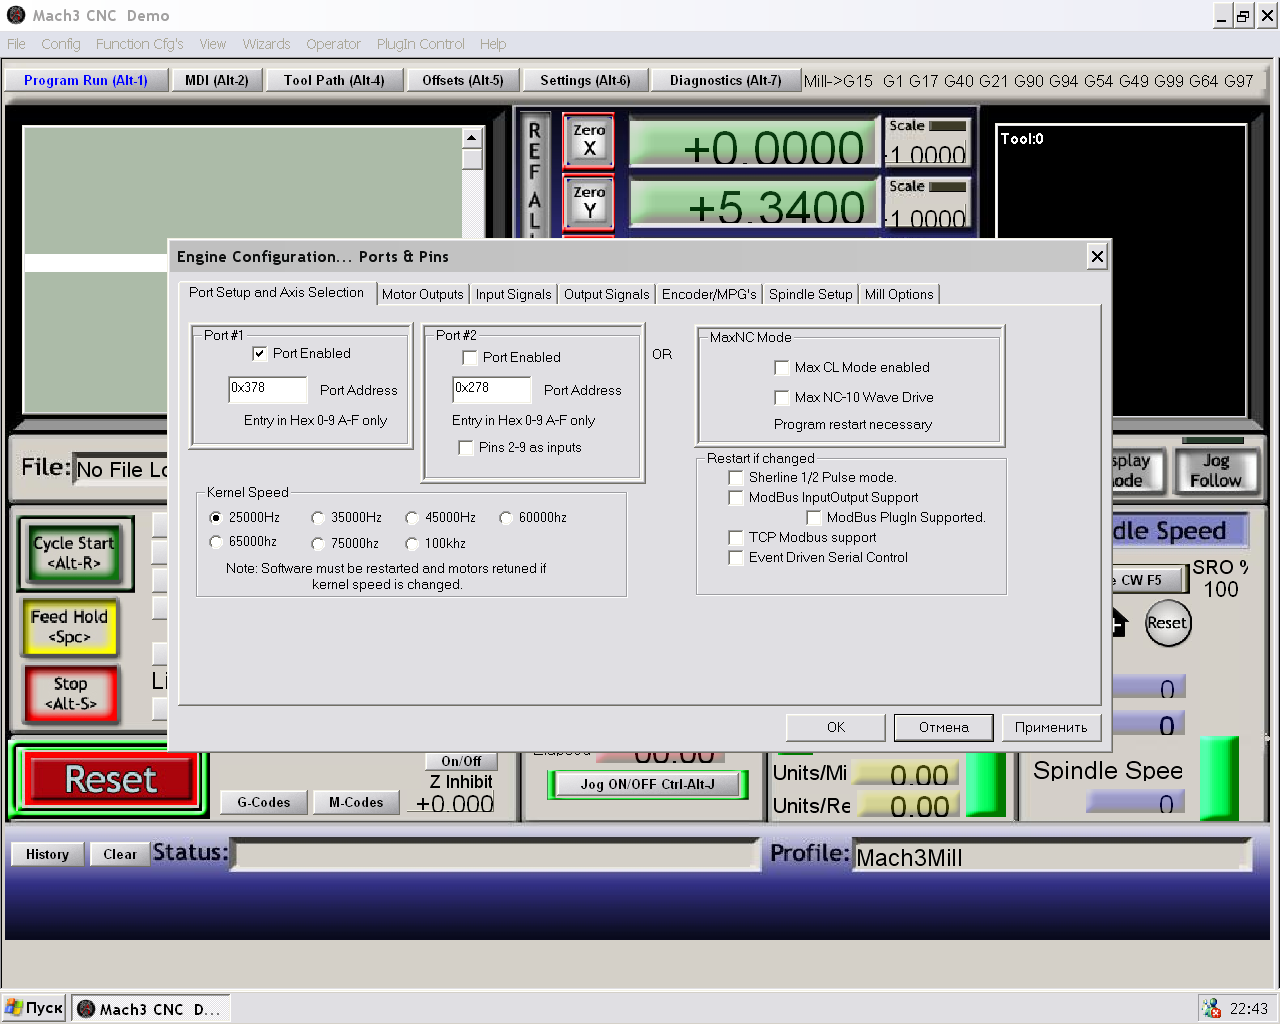Click OK in the Ports & Pins dialog
Image resolution: width=1280 pixels, height=1024 pixels.
[836, 727]
